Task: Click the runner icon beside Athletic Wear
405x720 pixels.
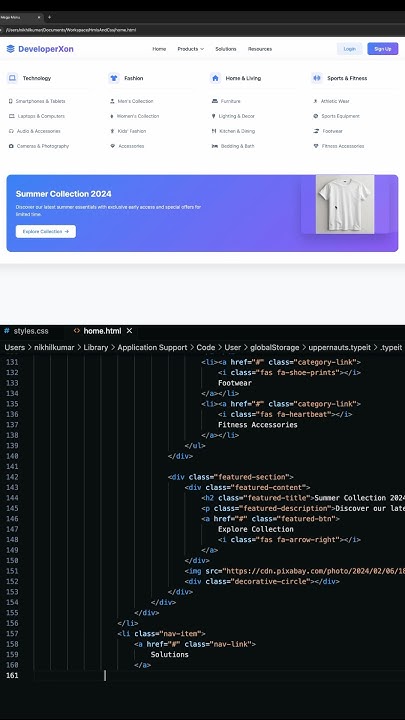Action: click(x=315, y=101)
